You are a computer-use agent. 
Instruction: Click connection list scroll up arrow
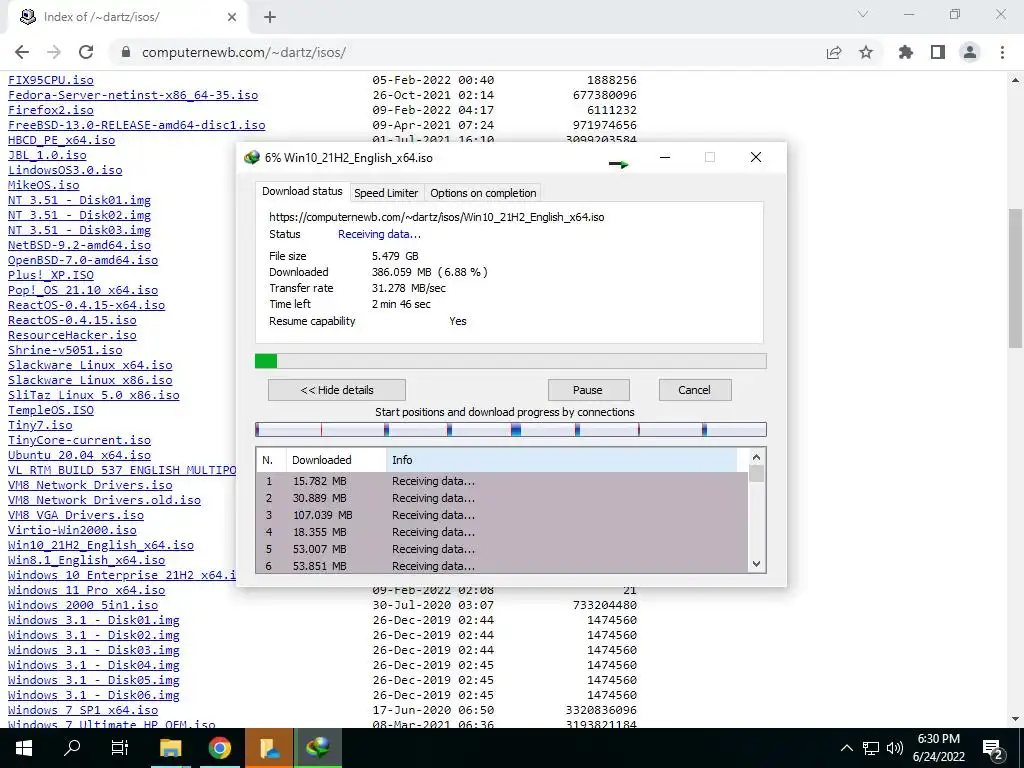click(x=756, y=457)
